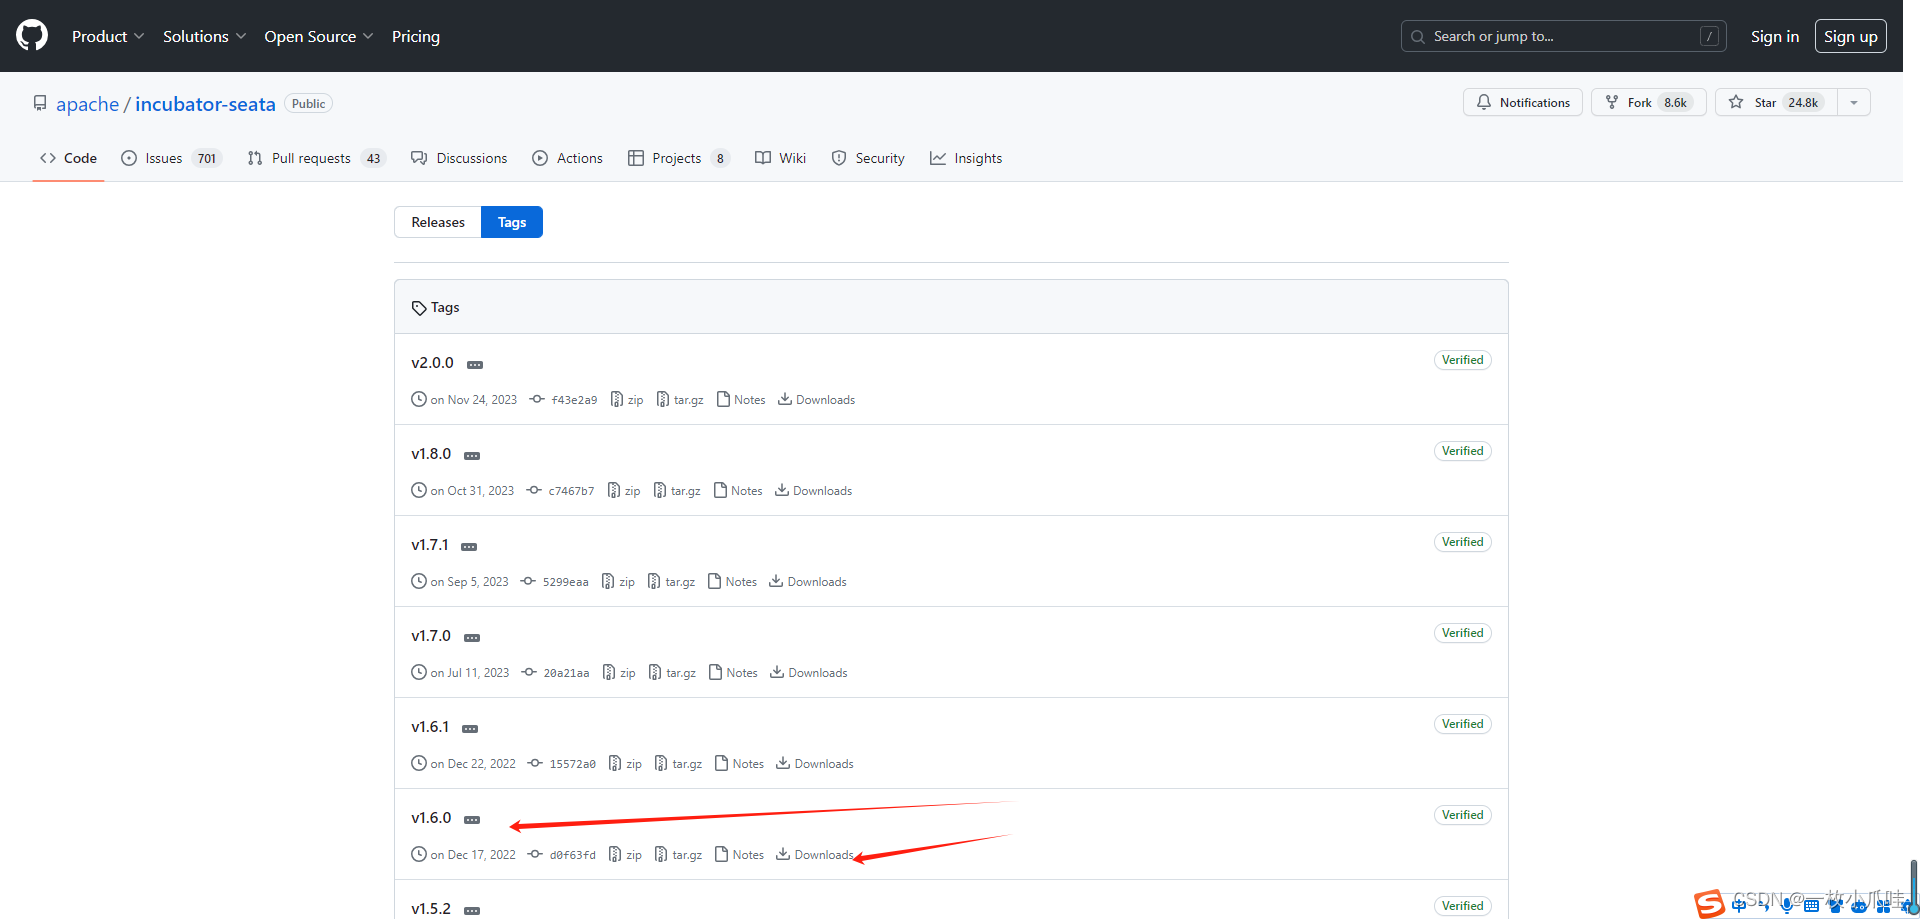Viewport: 1920px width, 919px height.
Task: Open commit 5299eaa for v1.7.1
Action: [554, 582]
